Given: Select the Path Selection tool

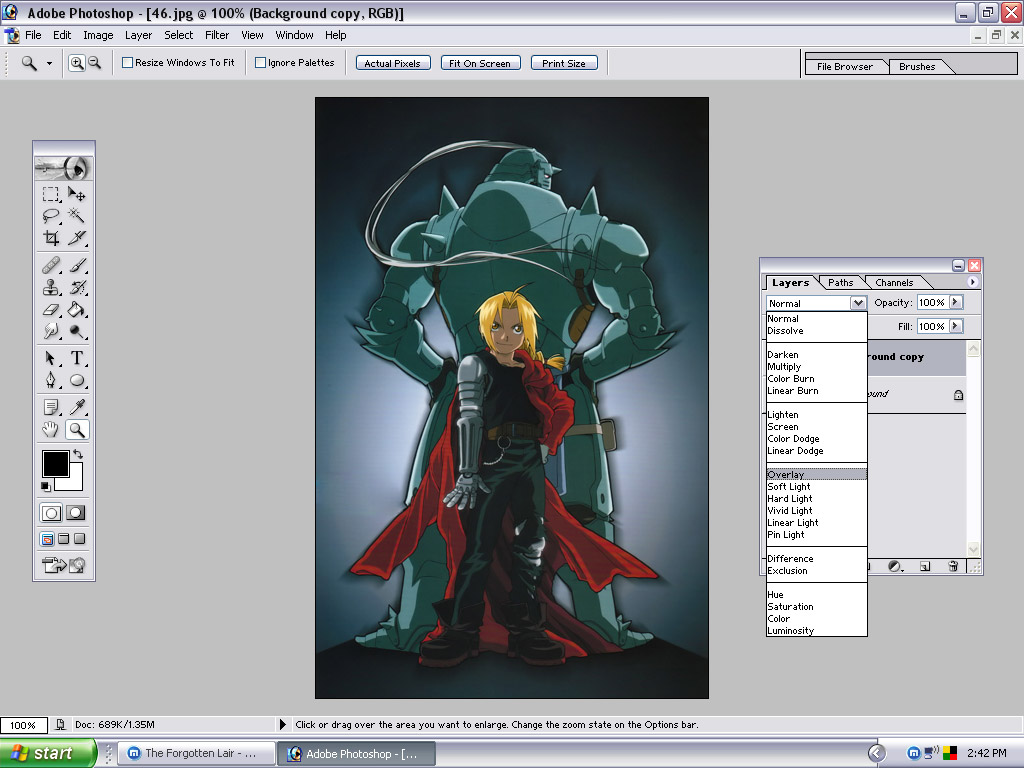Looking at the screenshot, I should pyautogui.click(x=51, y=358).
